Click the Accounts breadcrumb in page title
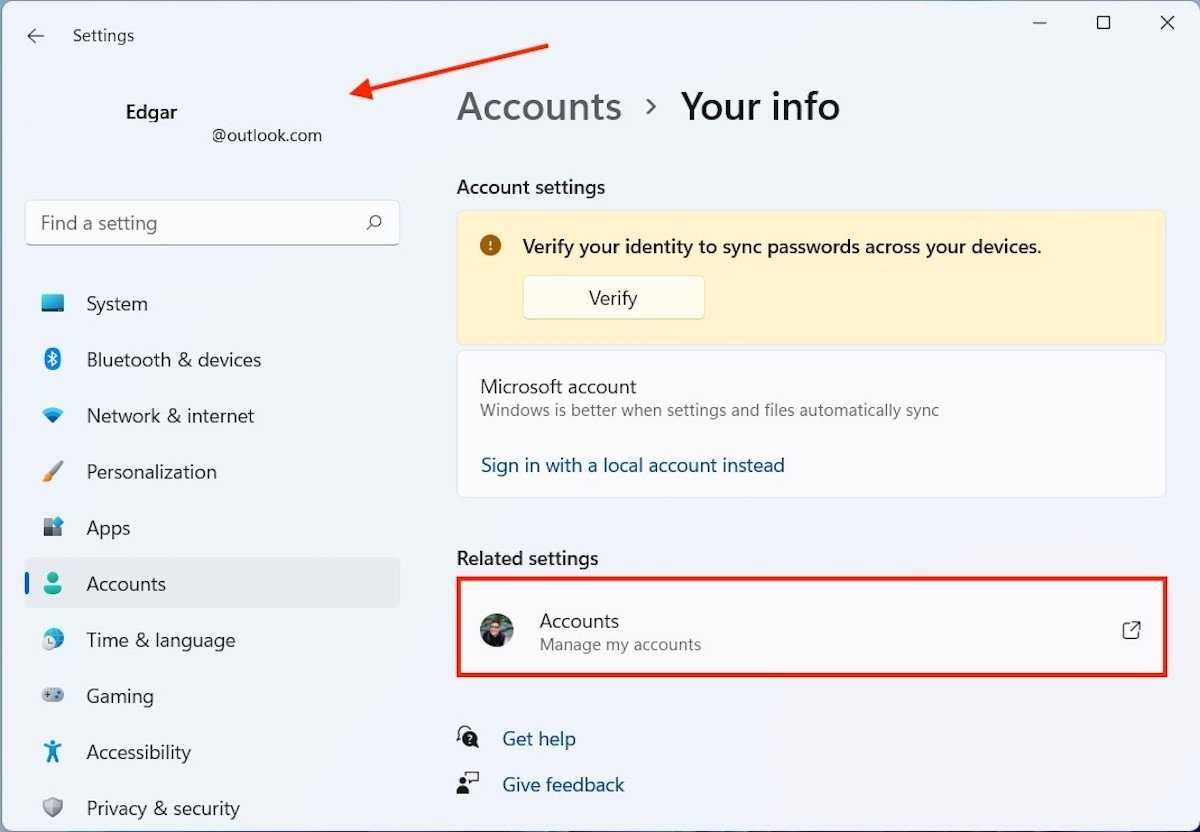 click(x=539, y=107)
